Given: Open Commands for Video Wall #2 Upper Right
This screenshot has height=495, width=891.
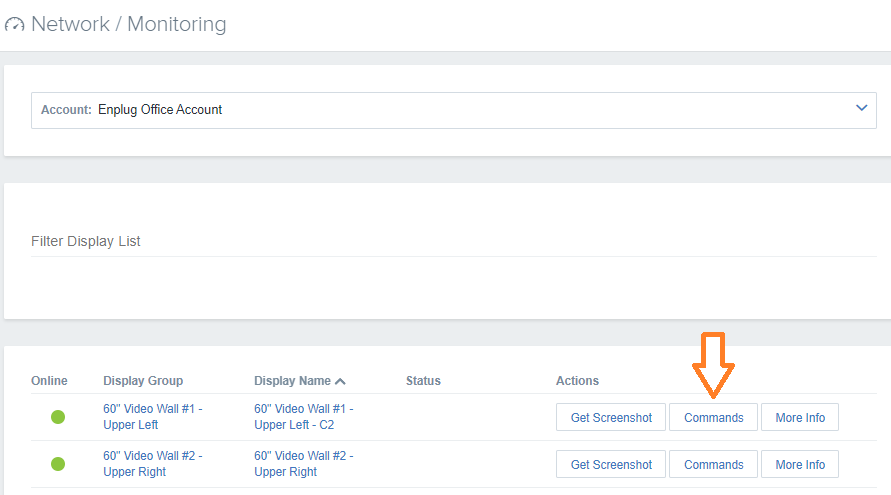Looking at the screenshot, I should coord(714,465).
